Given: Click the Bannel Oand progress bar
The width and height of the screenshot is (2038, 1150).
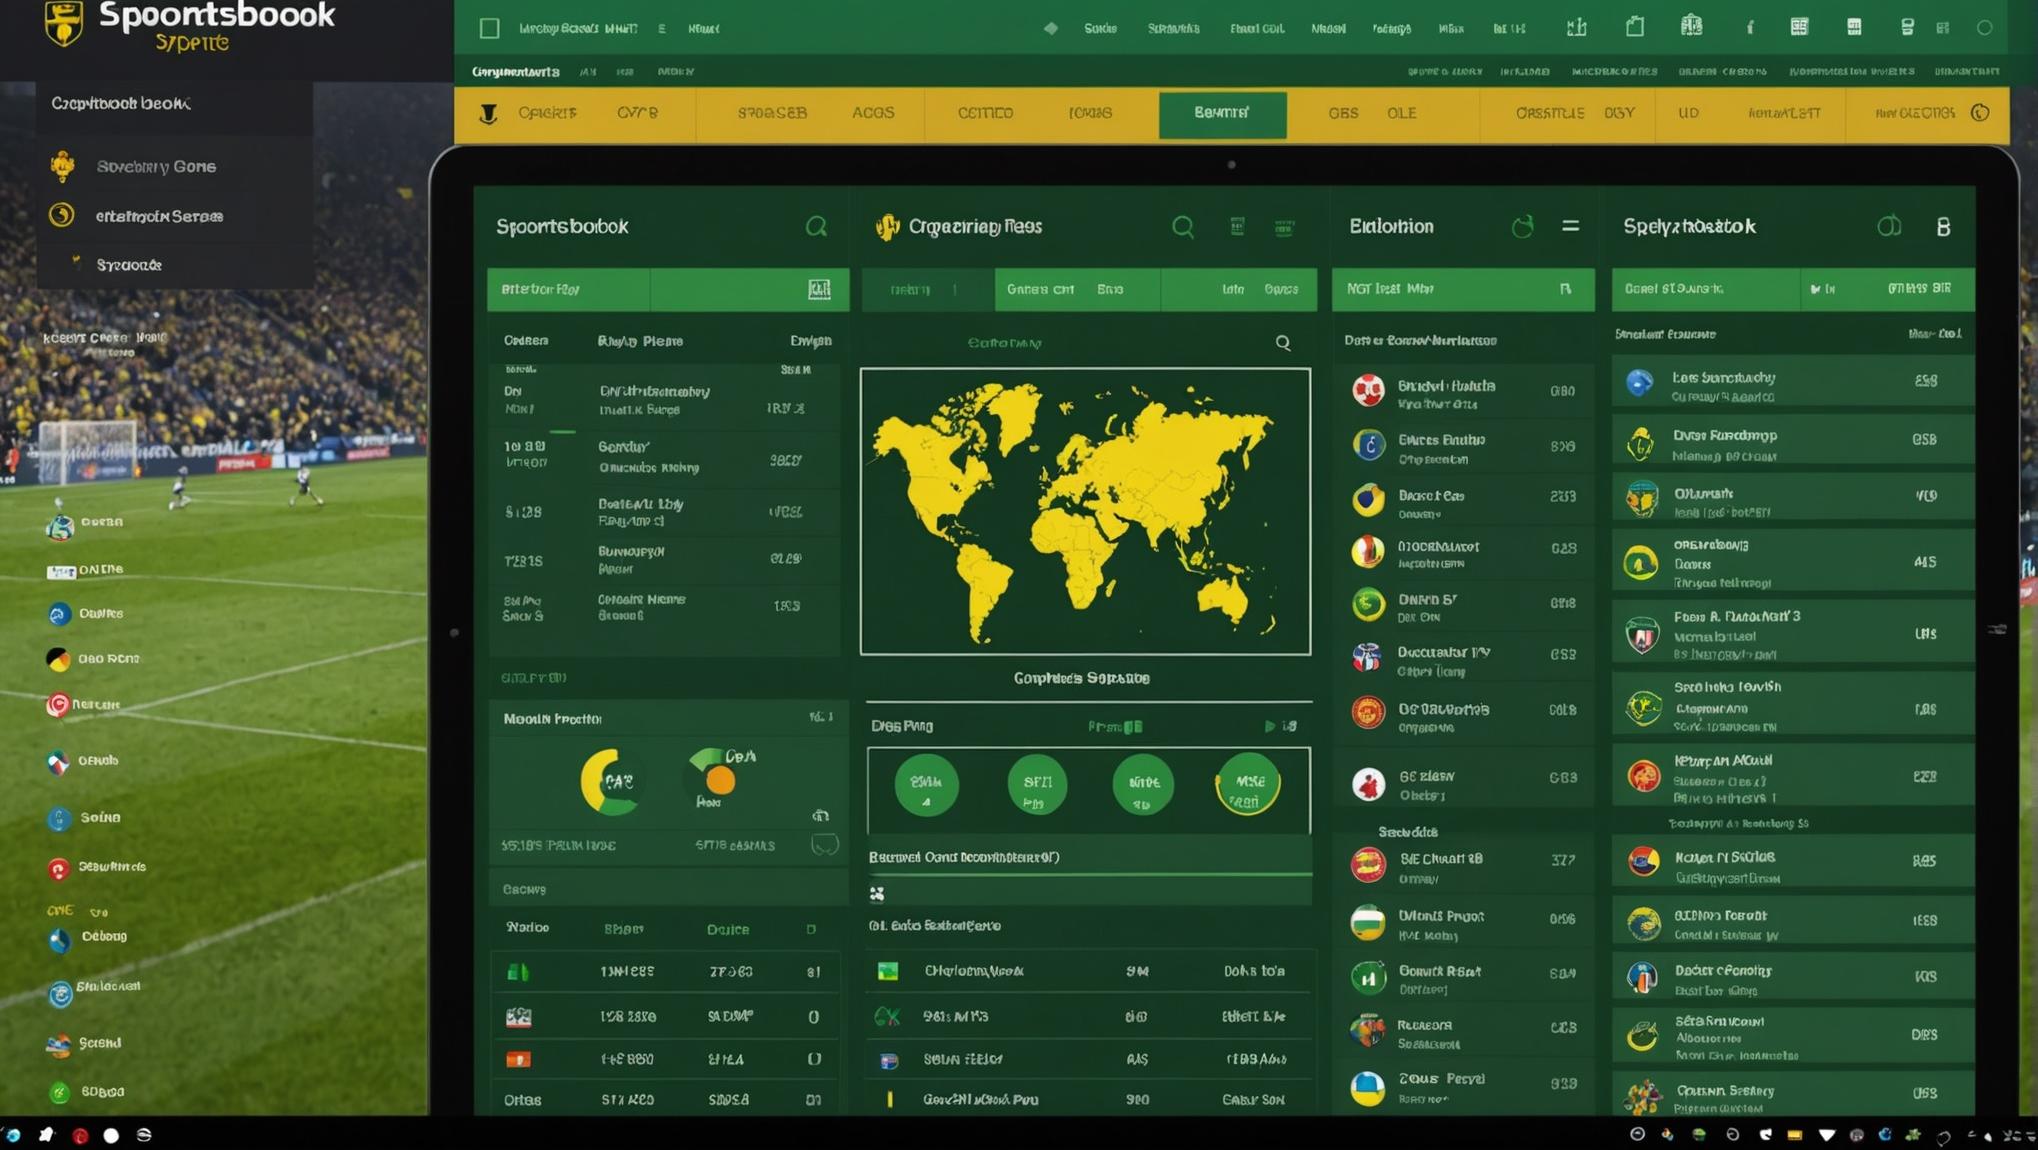Looking at the screenshot, I should click(1089, 875).
